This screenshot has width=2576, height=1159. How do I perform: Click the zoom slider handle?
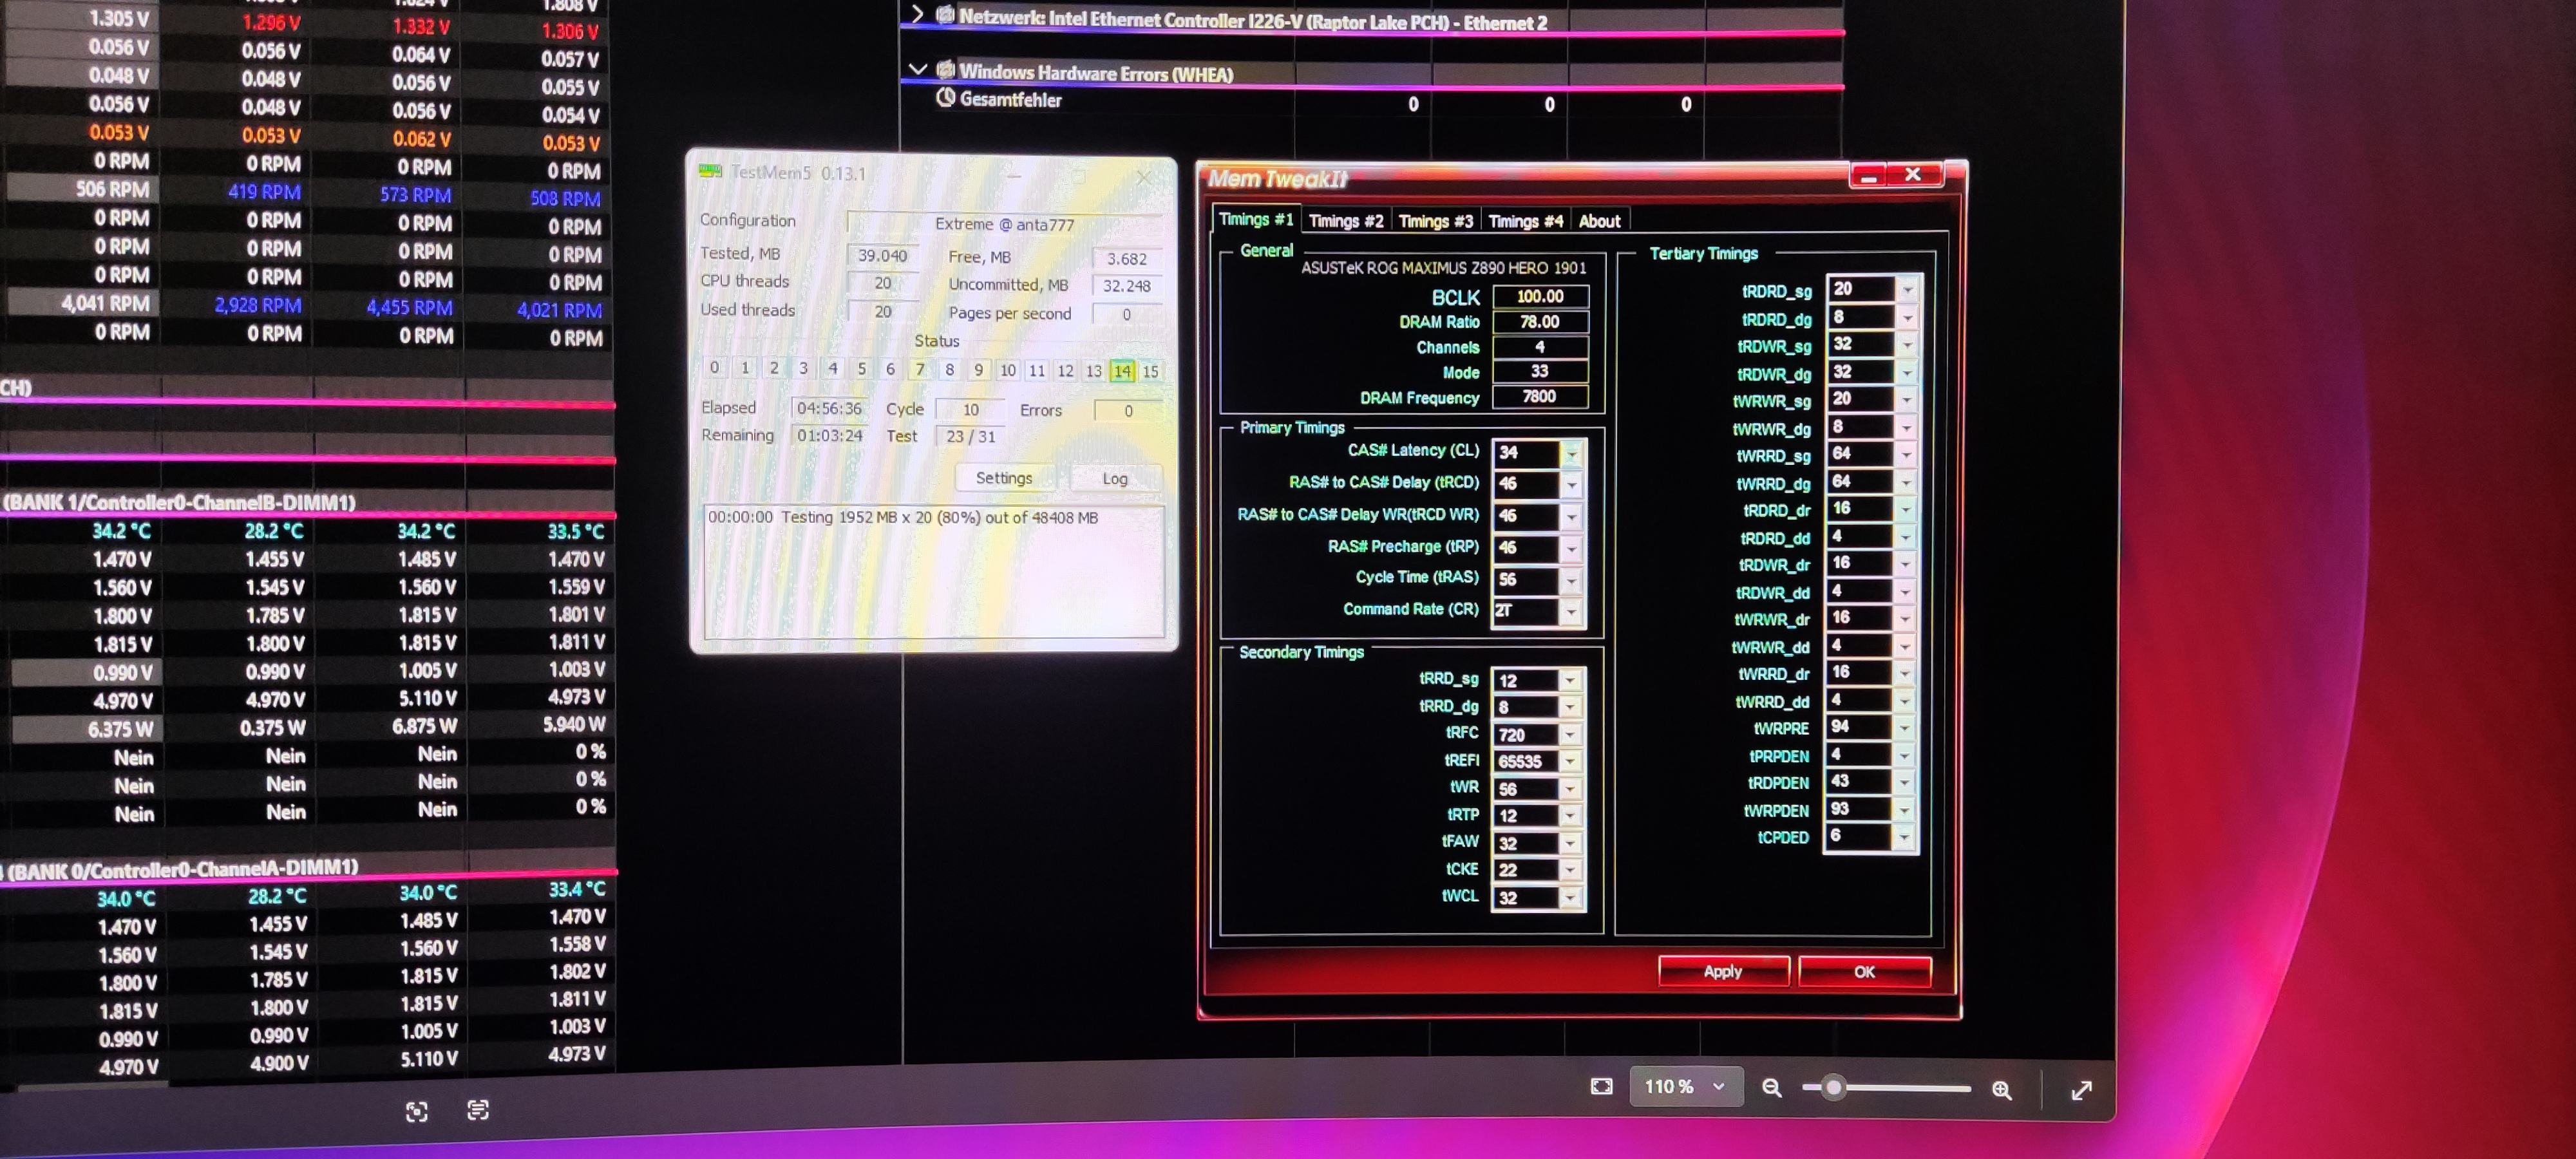1832,1088
